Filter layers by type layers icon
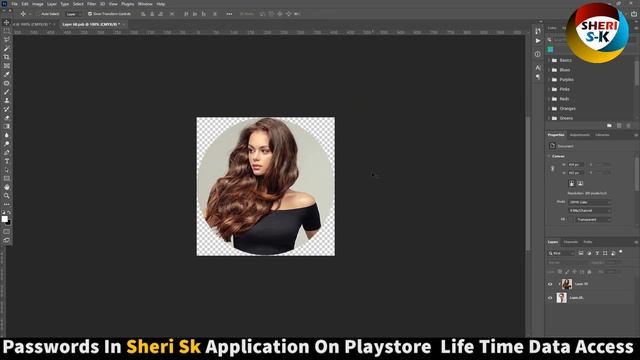Image resolution: width=640 pixels, height=360 pixels. pyautogui.click(x=597, y=253)
